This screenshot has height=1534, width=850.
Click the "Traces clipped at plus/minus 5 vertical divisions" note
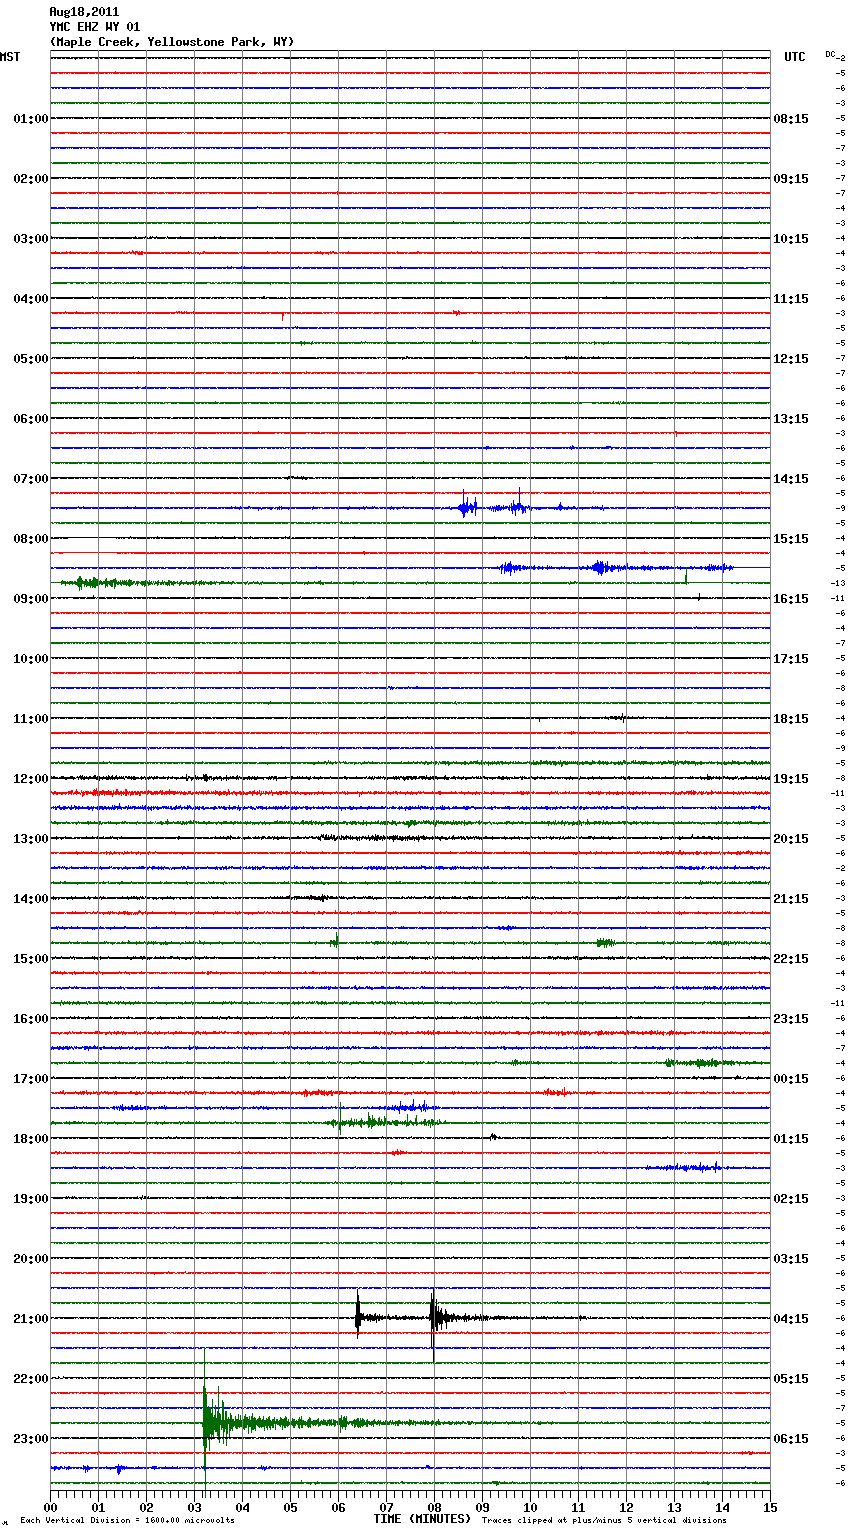click(x=604, y=1520)
